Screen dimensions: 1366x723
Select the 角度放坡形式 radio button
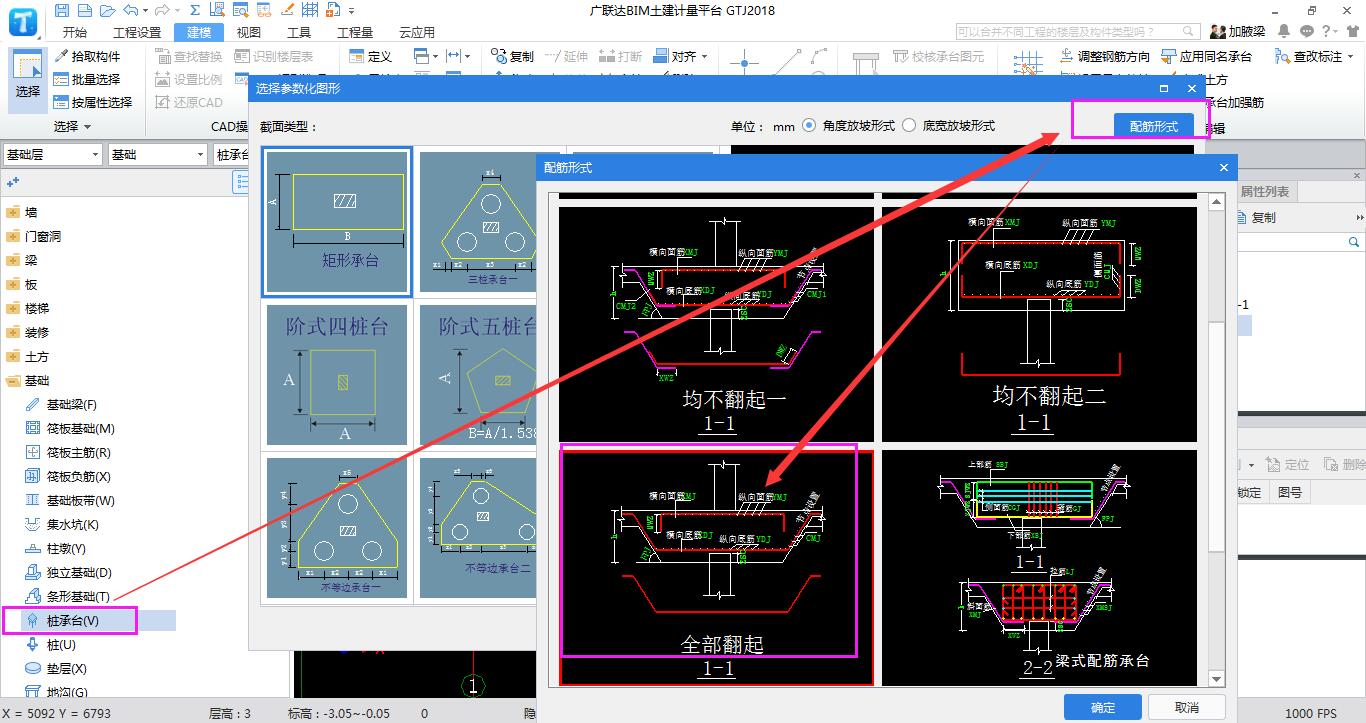click(809, 126)
